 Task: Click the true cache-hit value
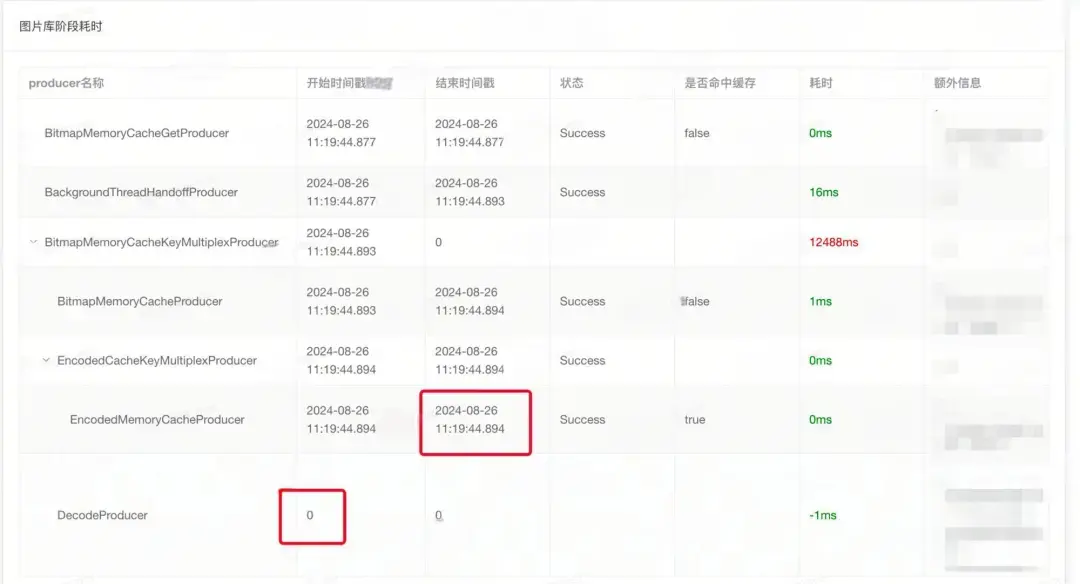point(694,419)
